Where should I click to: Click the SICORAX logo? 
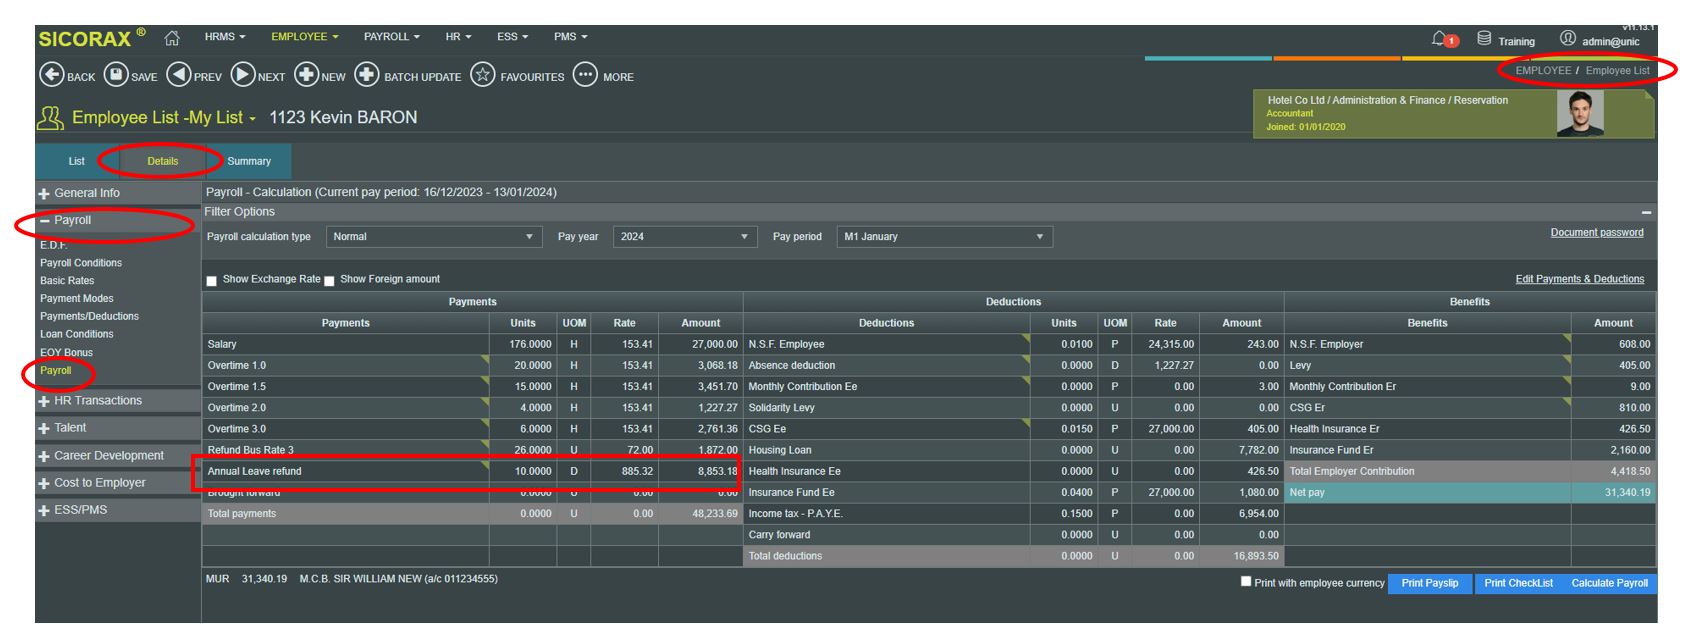(x=86, y=39)
